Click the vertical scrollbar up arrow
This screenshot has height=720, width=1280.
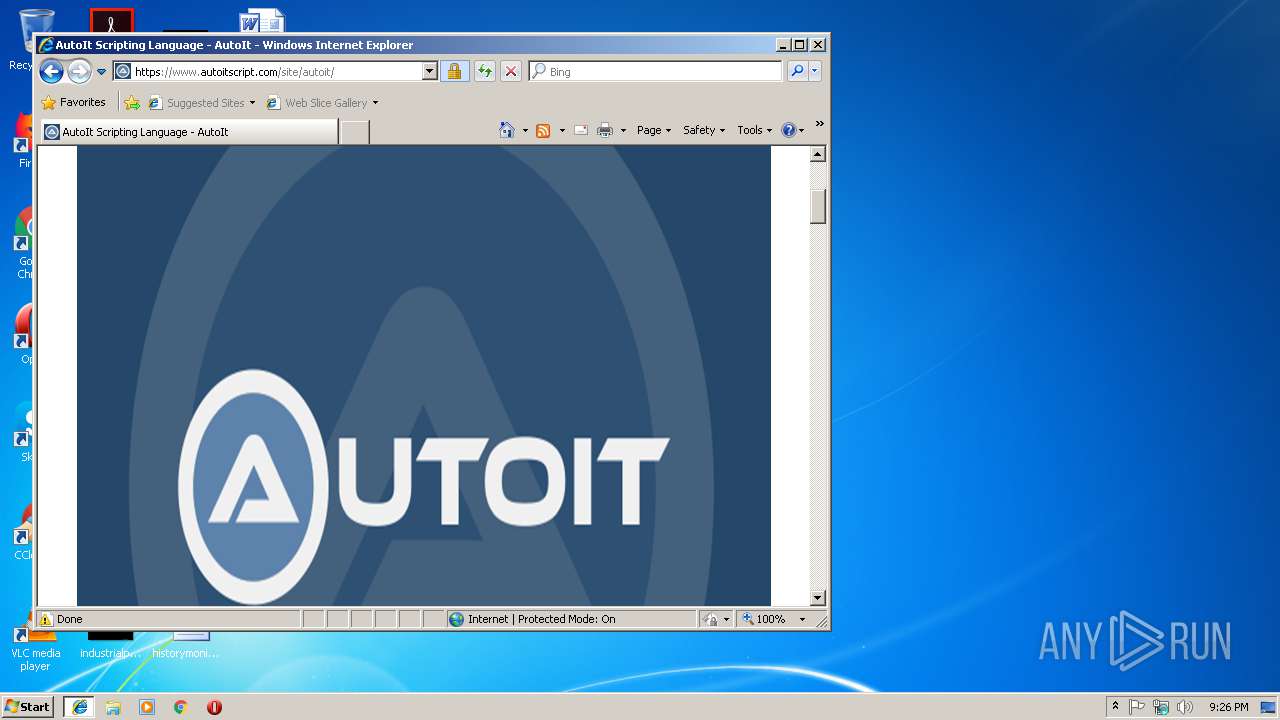tap(818, 154)
